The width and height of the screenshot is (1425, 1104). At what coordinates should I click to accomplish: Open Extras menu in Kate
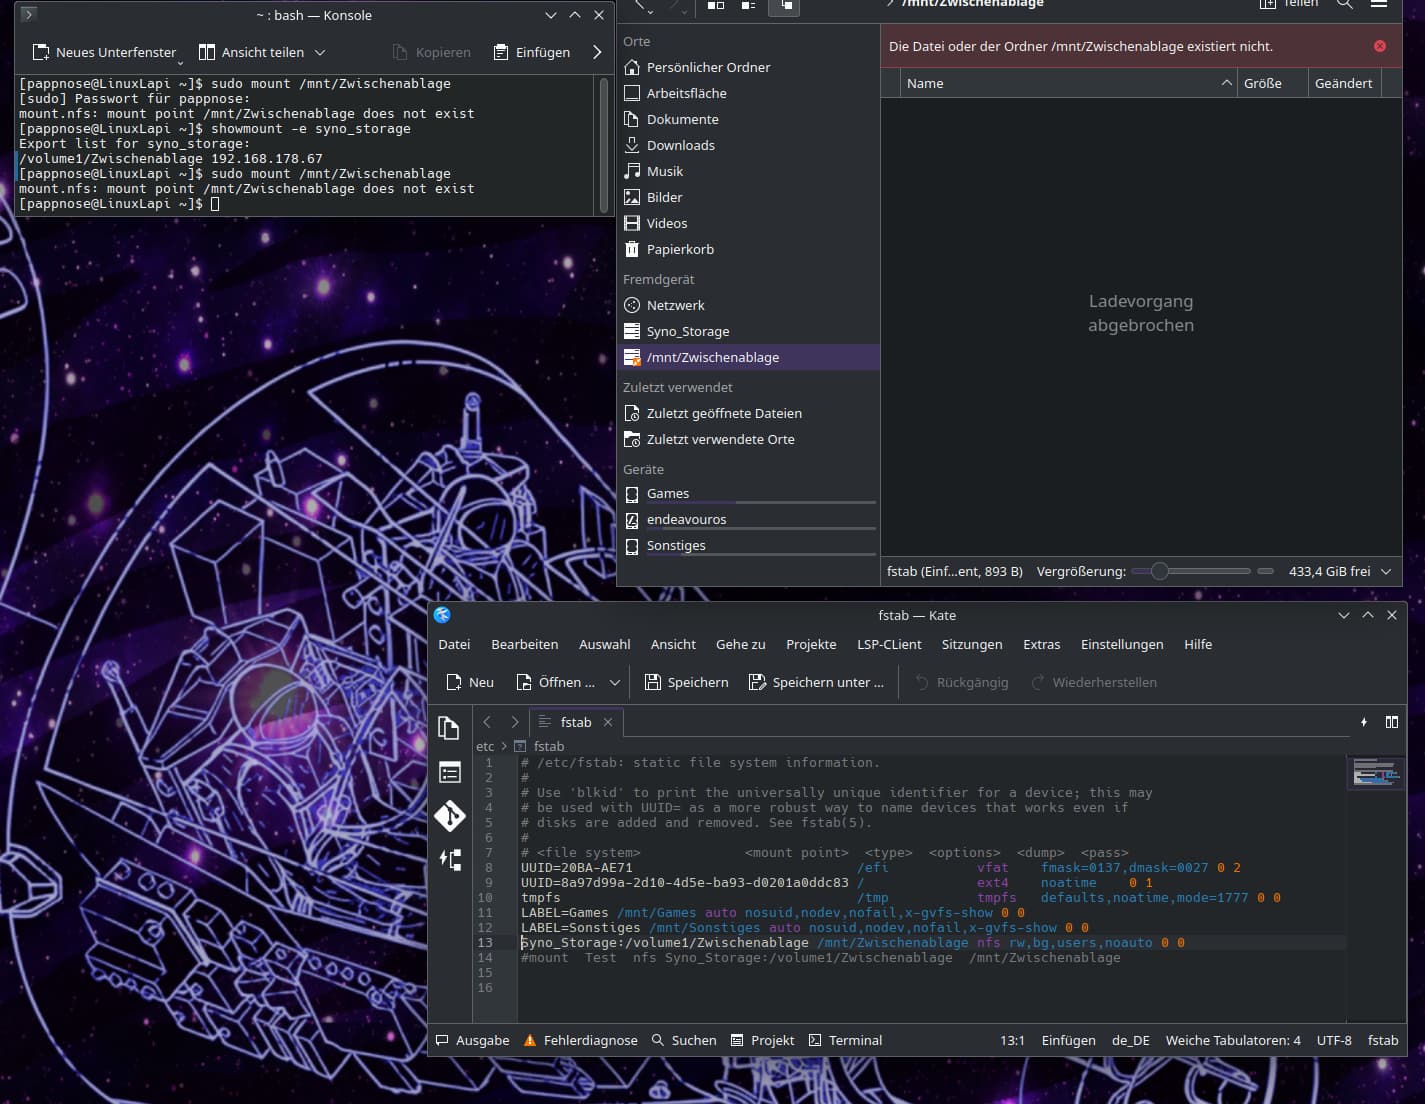[1042, 644]
